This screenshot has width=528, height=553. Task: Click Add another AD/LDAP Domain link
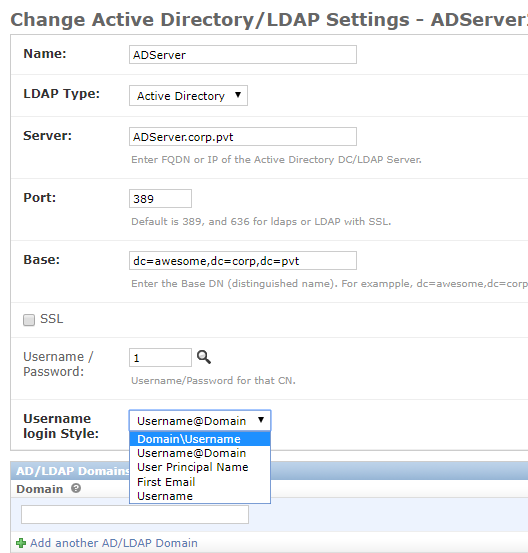point(114,543)
